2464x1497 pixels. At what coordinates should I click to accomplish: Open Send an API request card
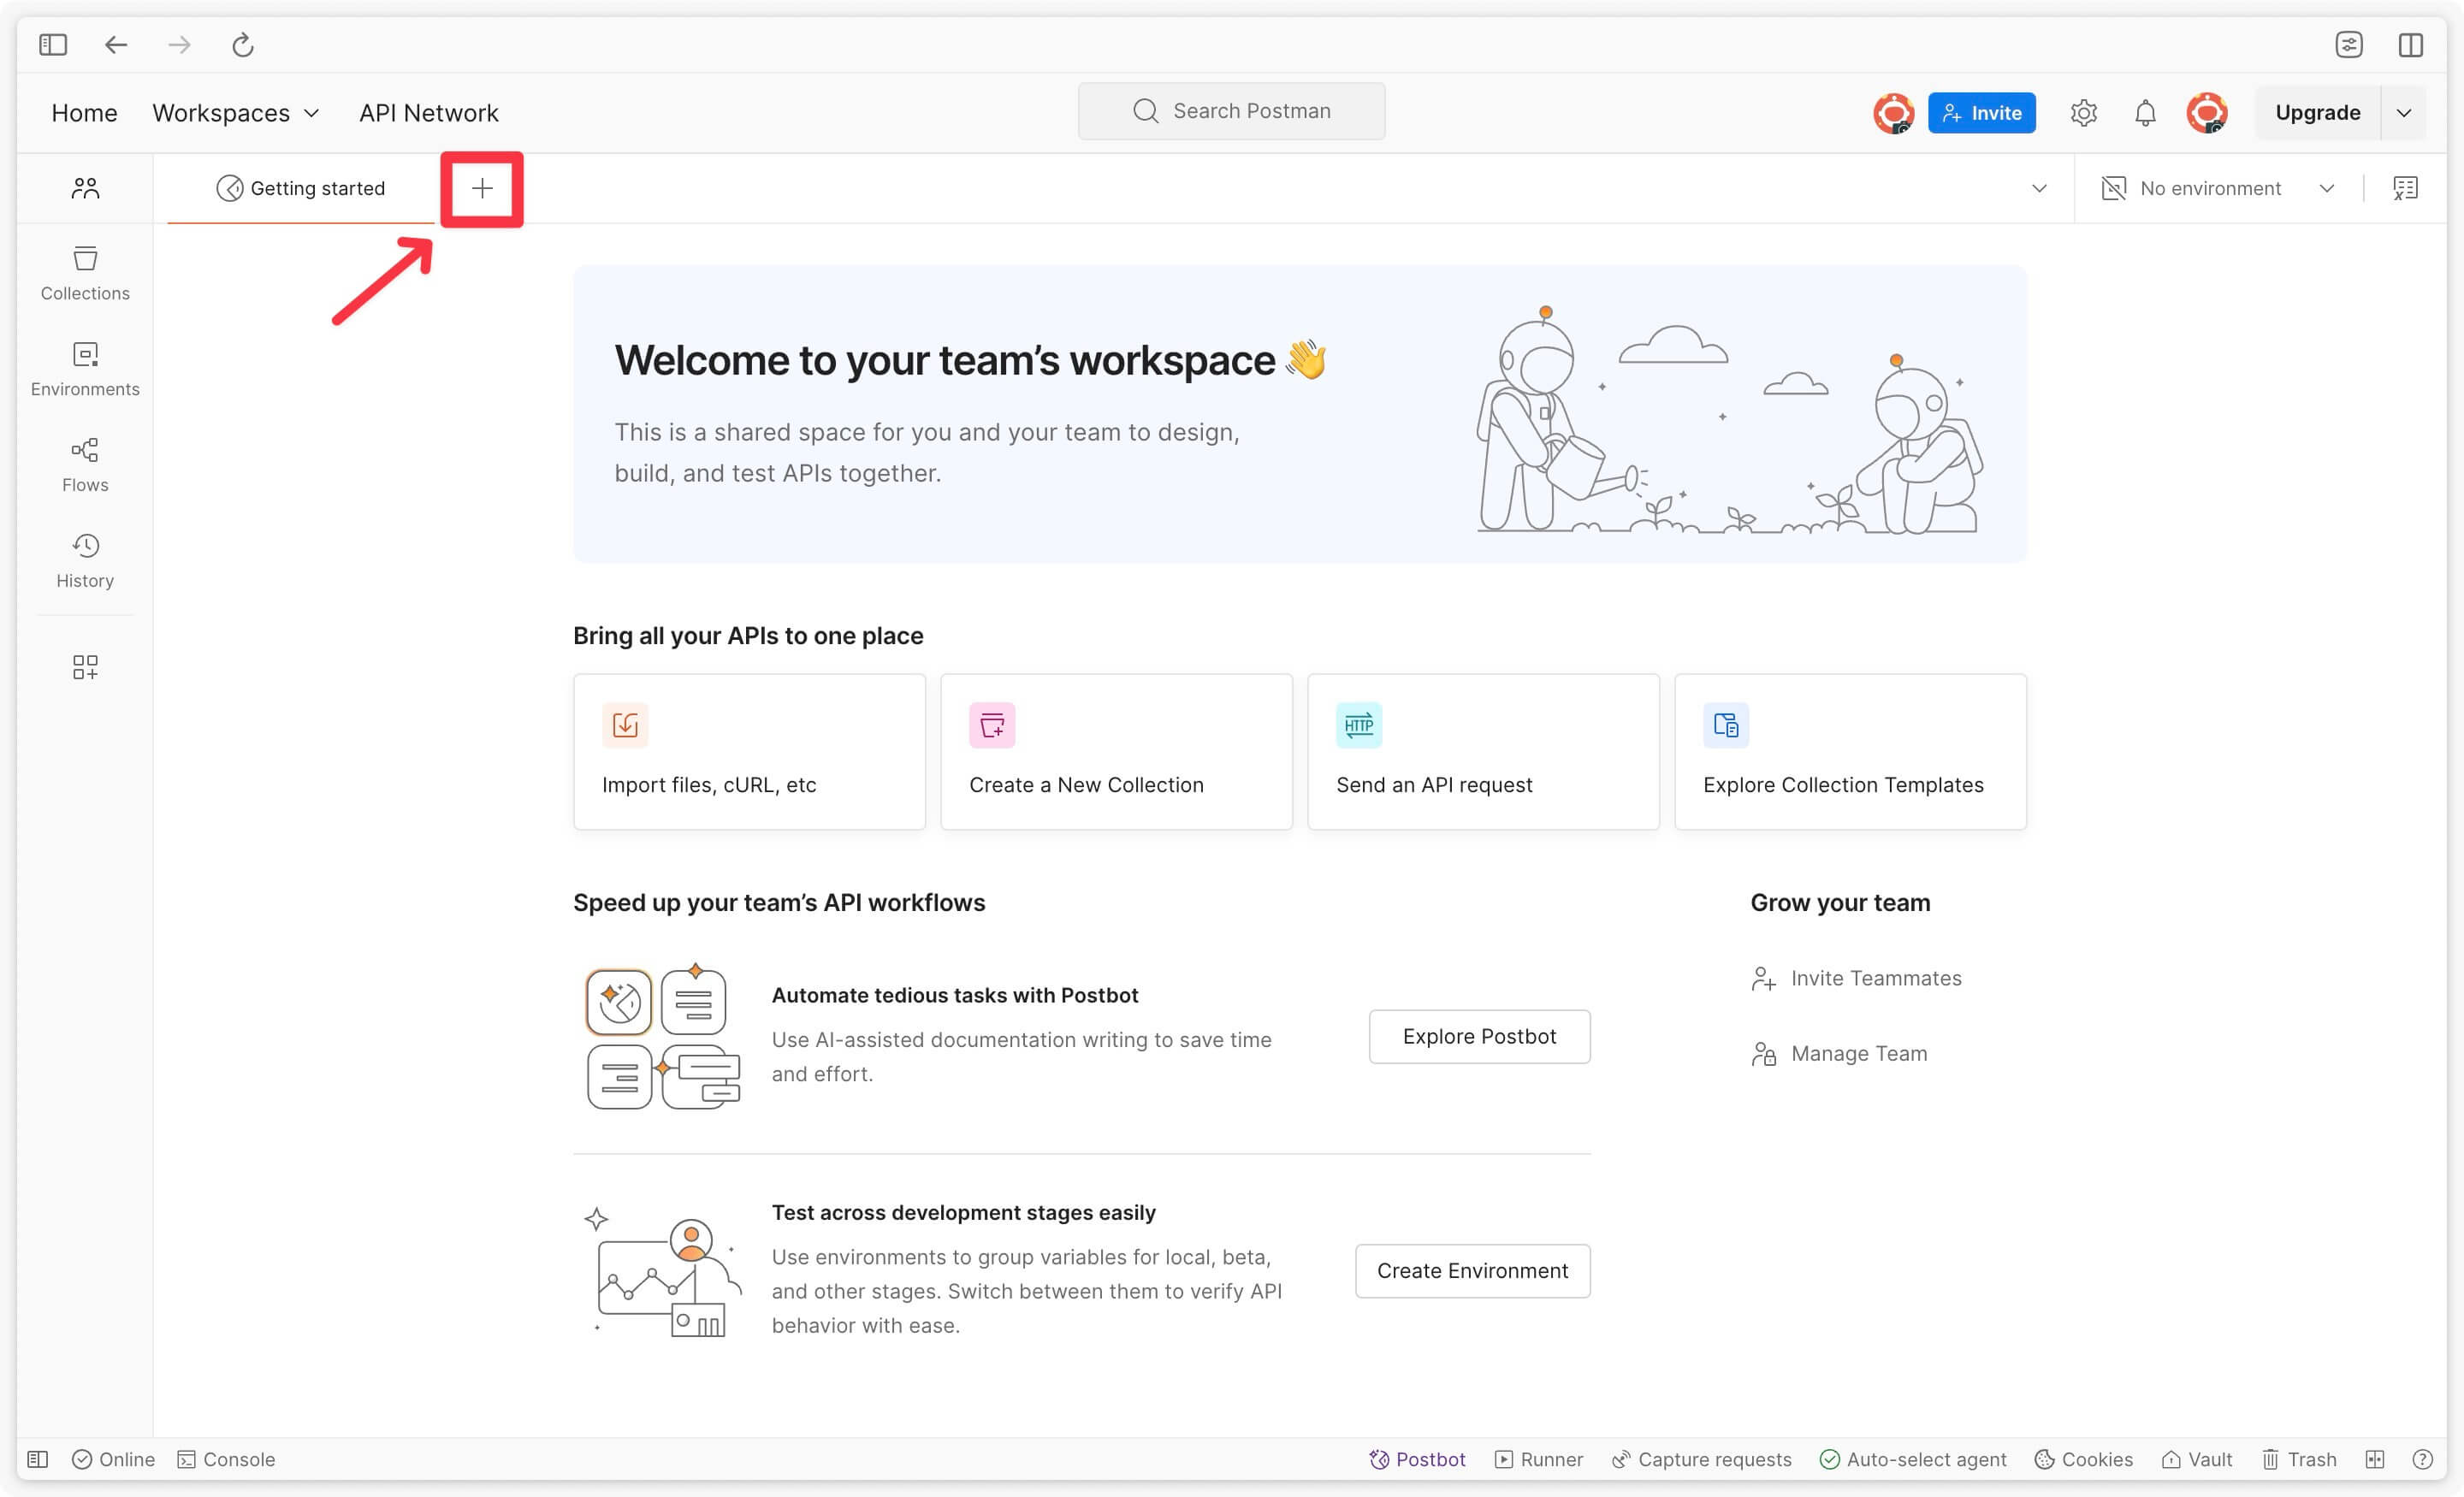(x=1483, y=751)
